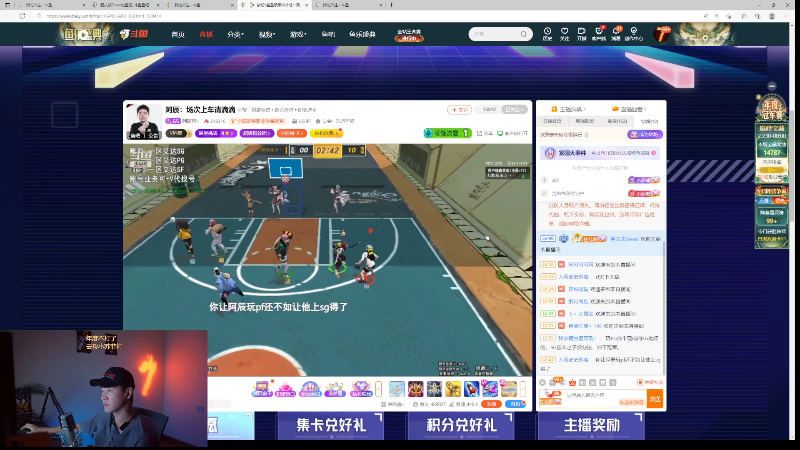Open the yellow pill badge with red dot
Screen dimensions: 800x450
tap(327, 133)
